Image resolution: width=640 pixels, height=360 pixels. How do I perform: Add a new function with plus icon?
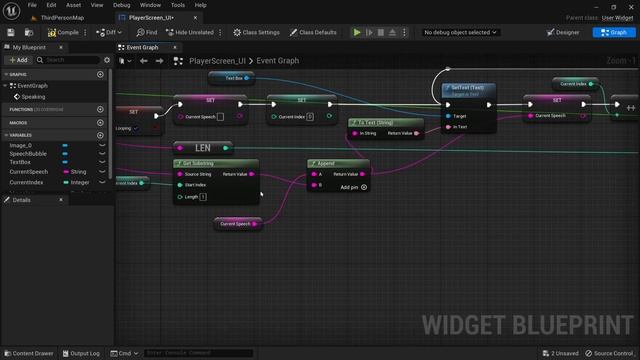[100, 109]
